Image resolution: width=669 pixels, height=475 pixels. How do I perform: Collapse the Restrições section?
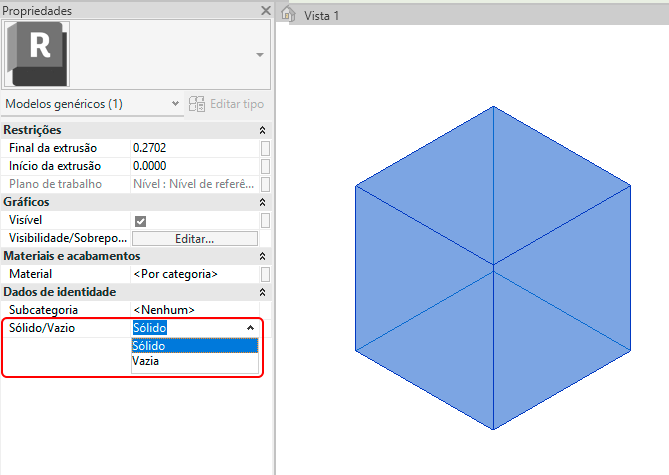pos(262,130)
